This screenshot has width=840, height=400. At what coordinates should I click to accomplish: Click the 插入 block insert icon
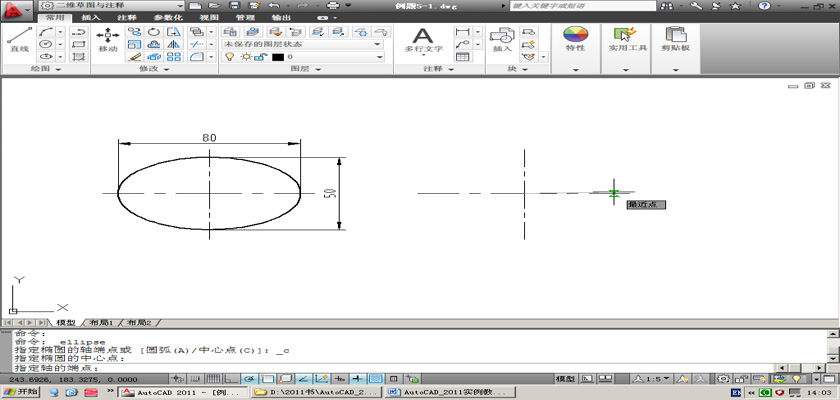pos(502,37)
